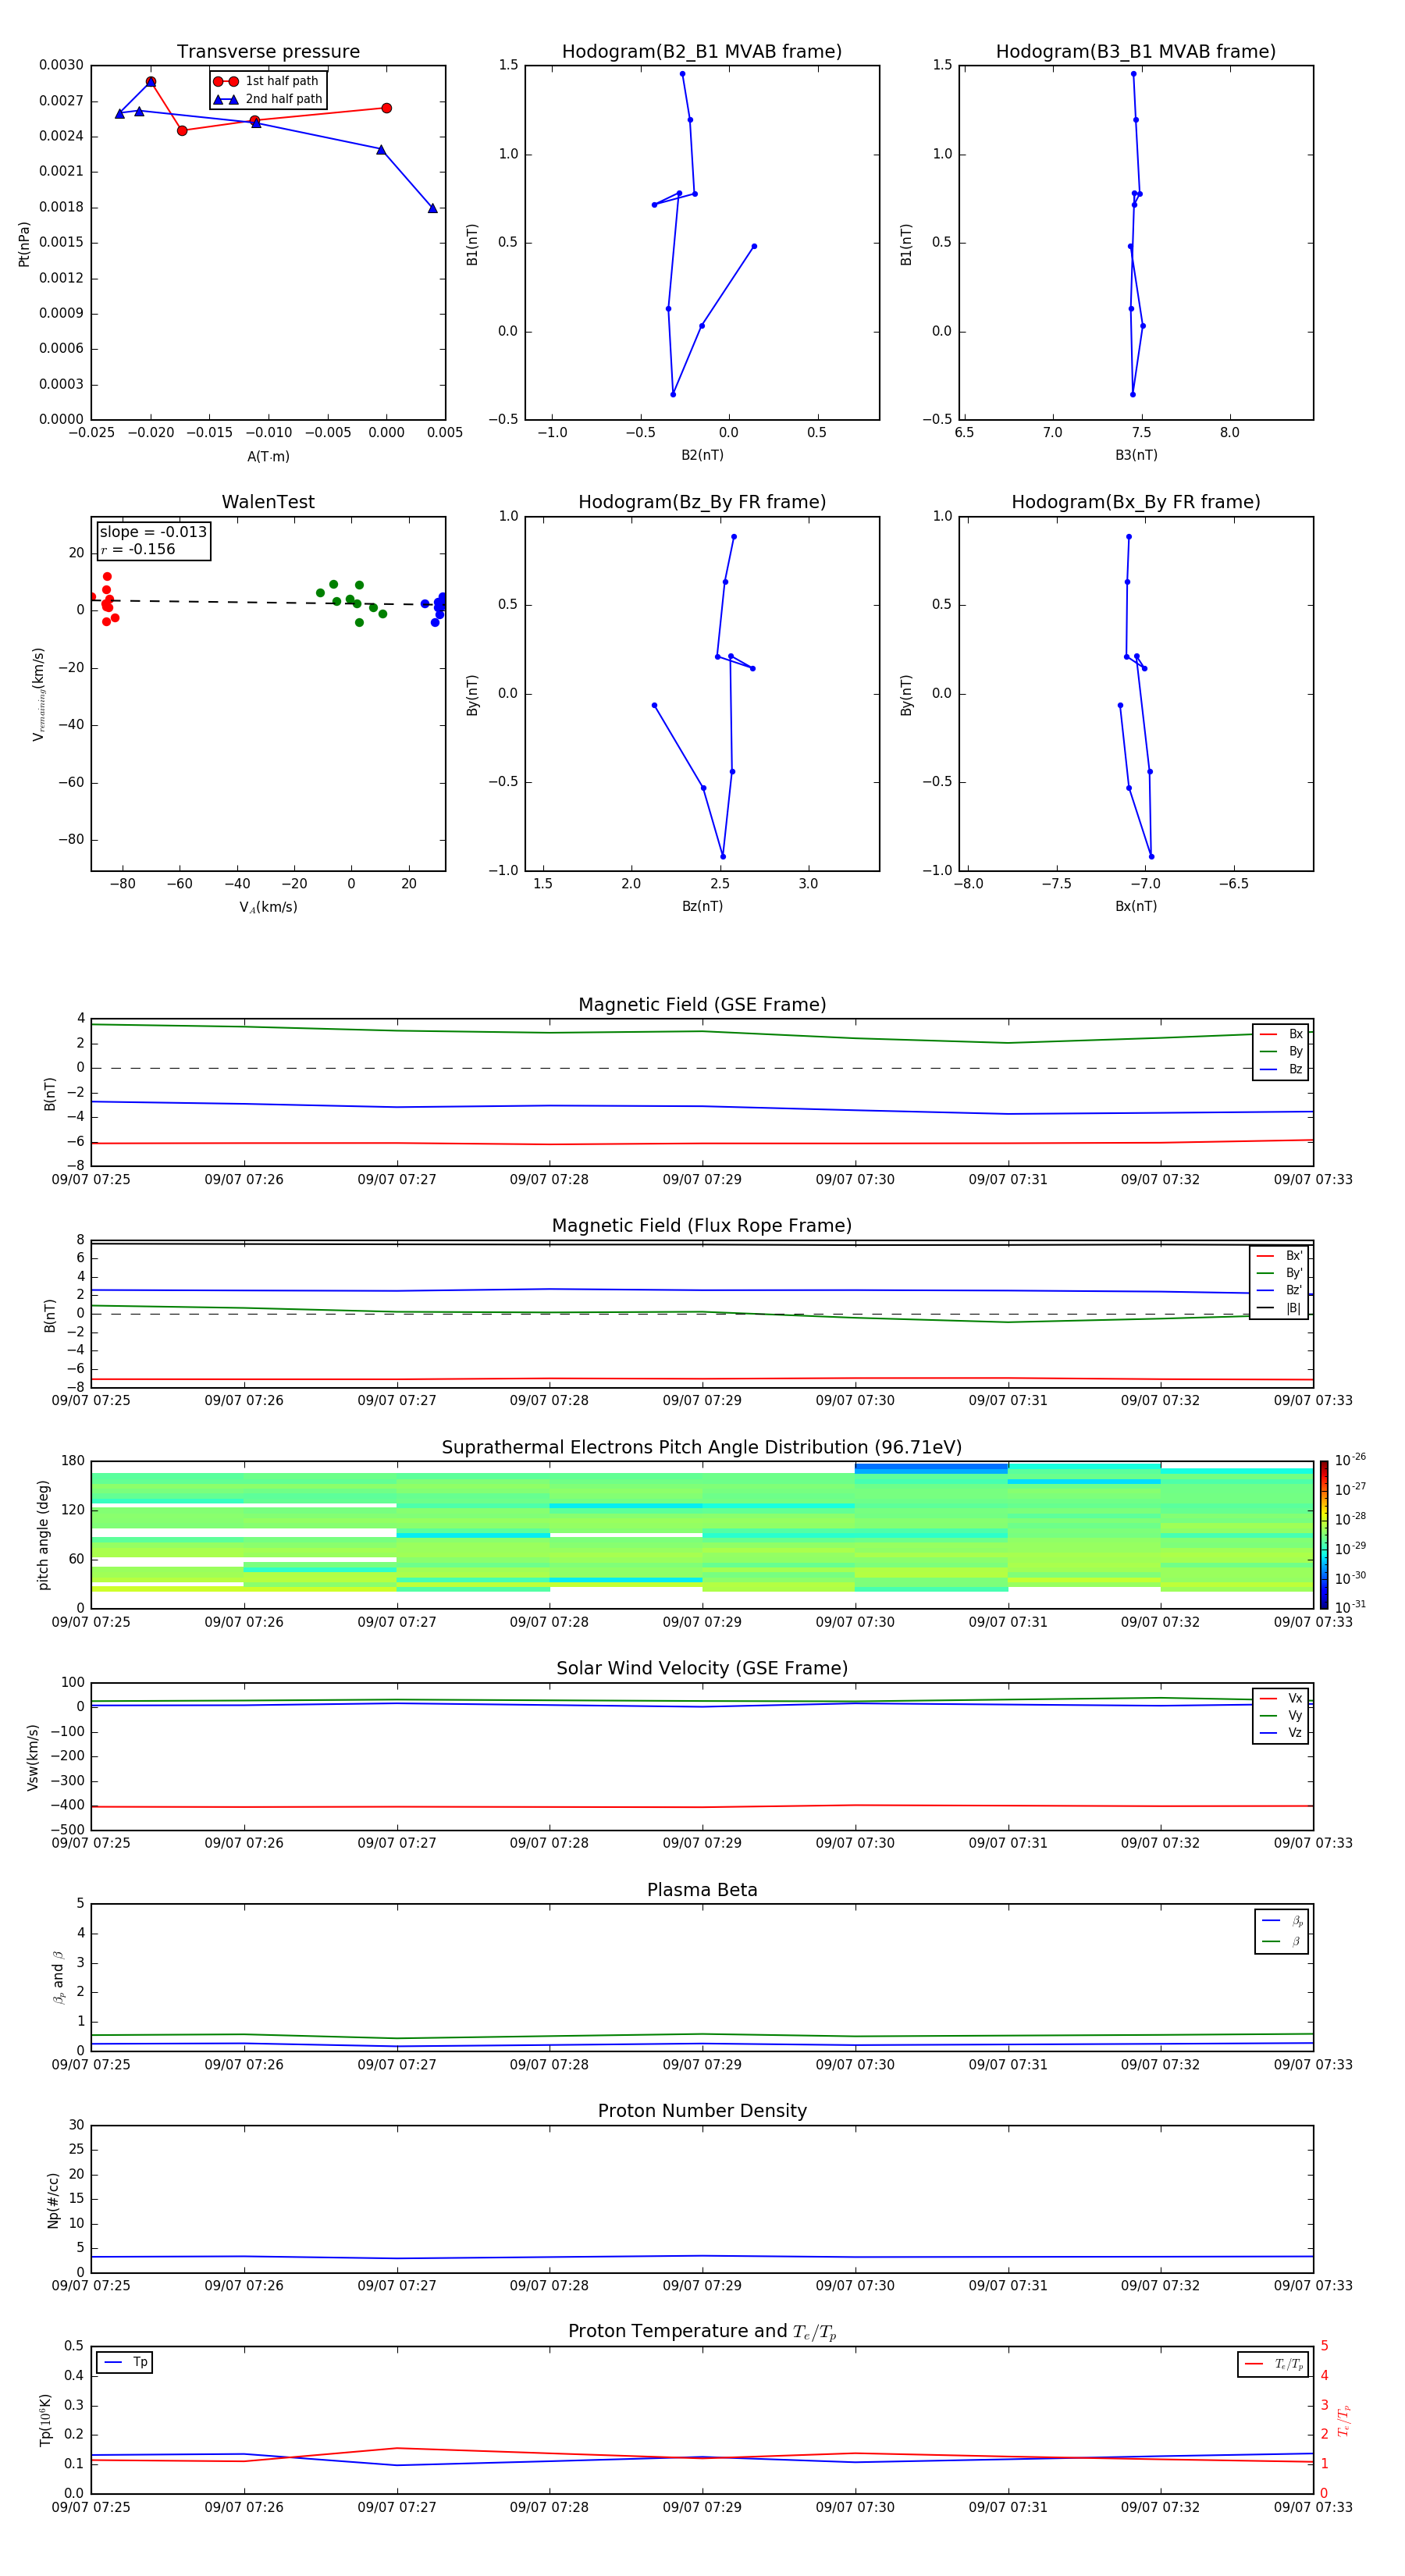Click the "Magnetic Field (GSE Frame)" title
The width and height of the screenshot is (1405, 2576).
[702, 1005]
